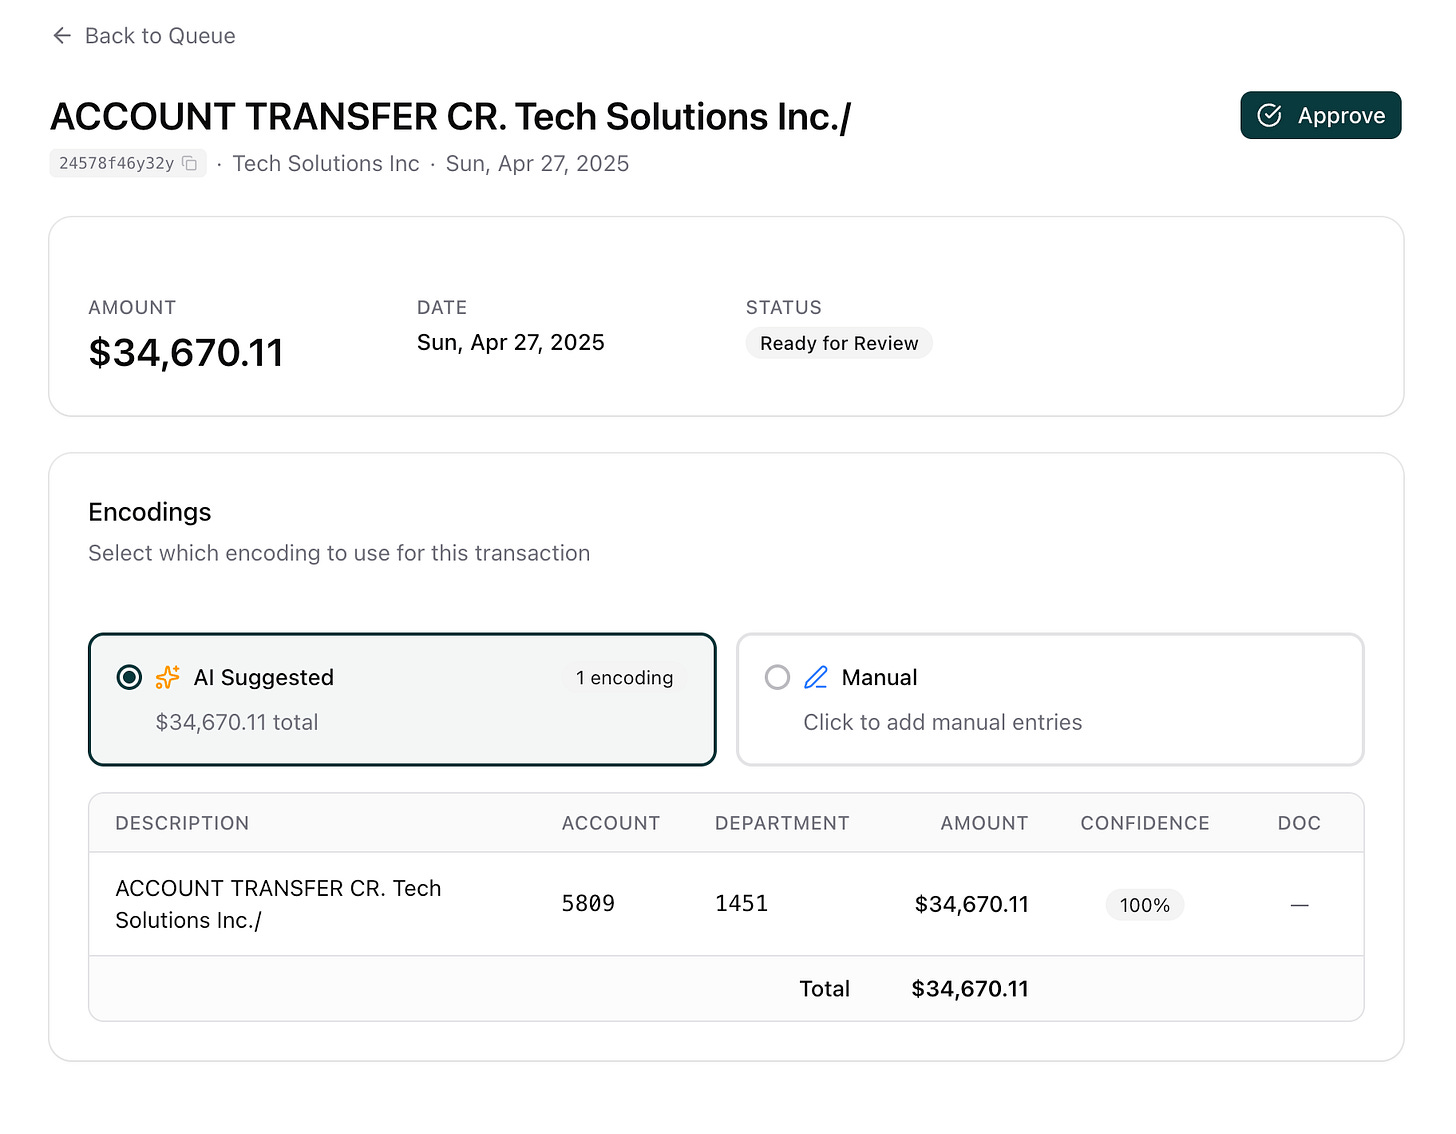This screenshot has width=1456, height=1134.
Task: Go Back to Queue
Action: click(x=144, y=36)
